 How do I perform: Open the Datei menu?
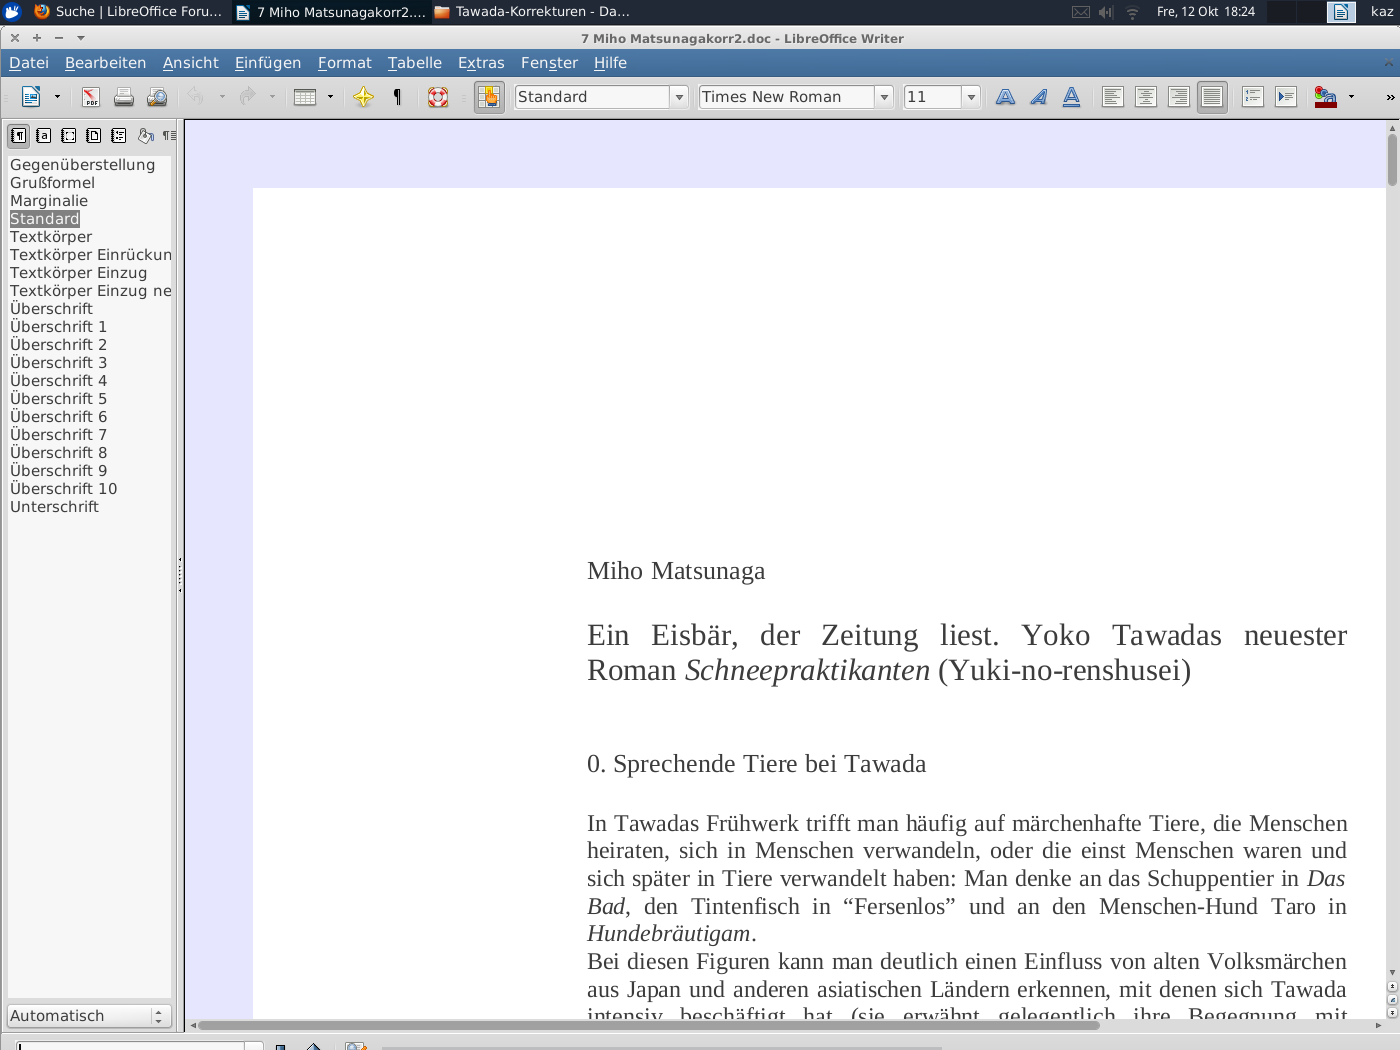click(x=29, y=63)
